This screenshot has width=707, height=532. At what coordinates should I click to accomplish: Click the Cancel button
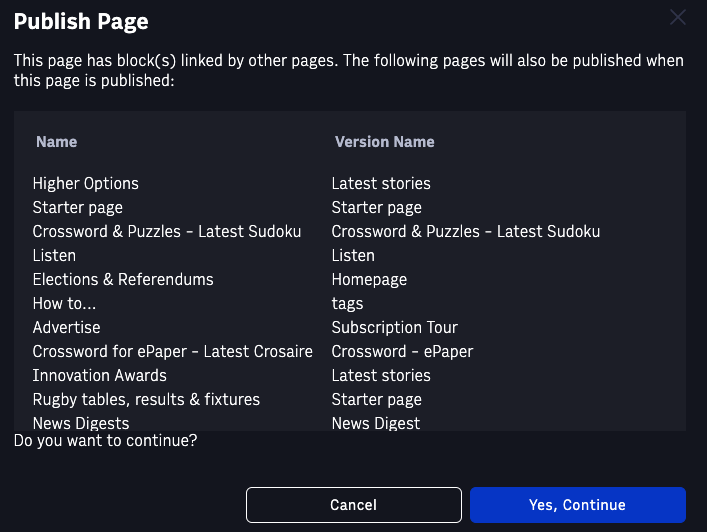tap(354, 505)
